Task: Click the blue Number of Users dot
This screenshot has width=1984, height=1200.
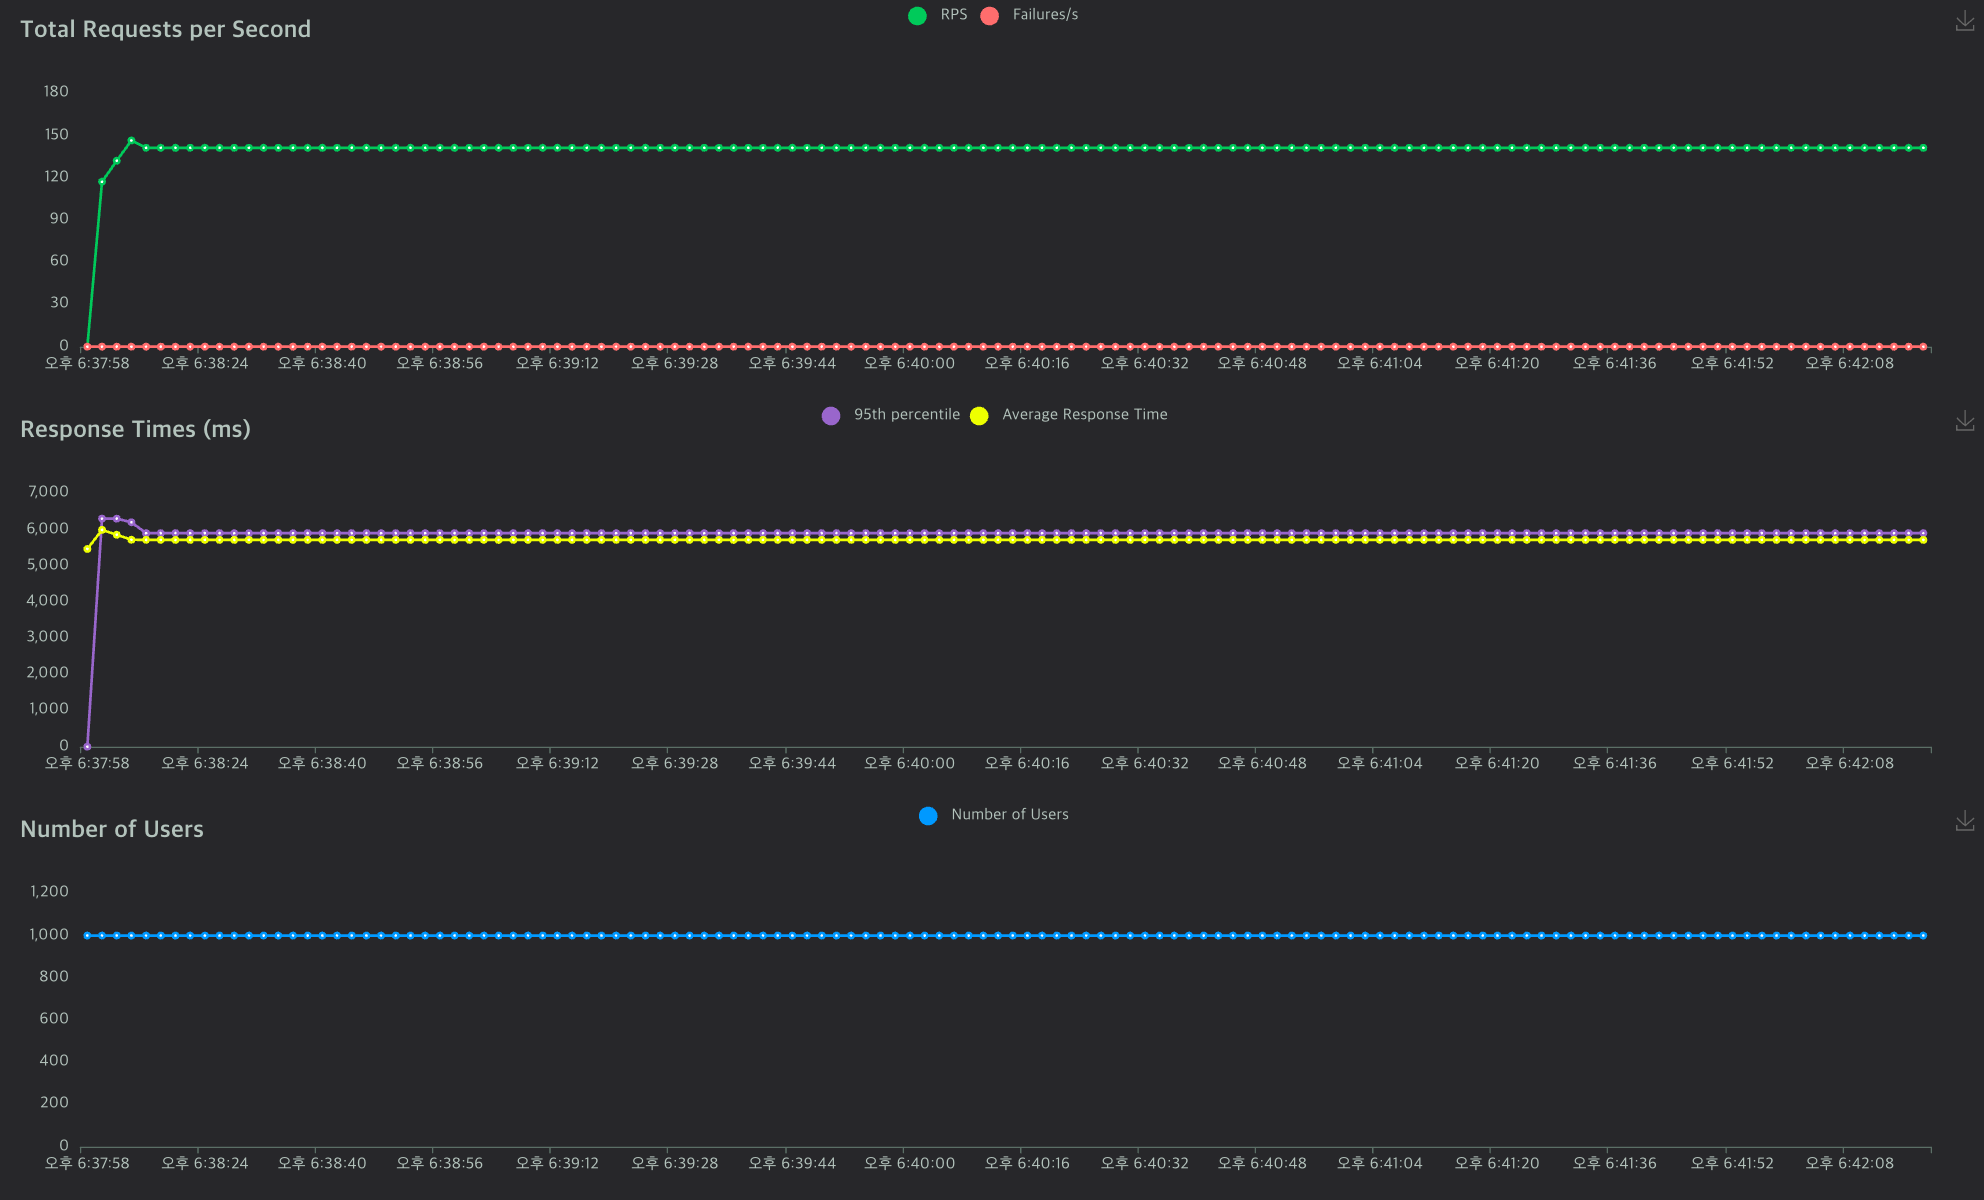Action: (928, 816)
